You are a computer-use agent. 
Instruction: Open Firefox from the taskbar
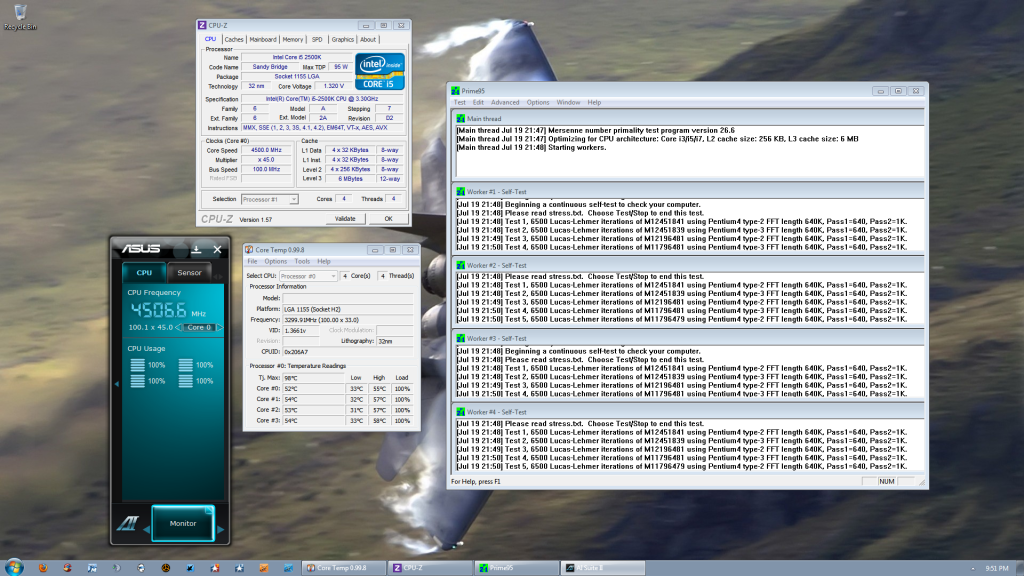pyautogui.click(x=42, y=567)
